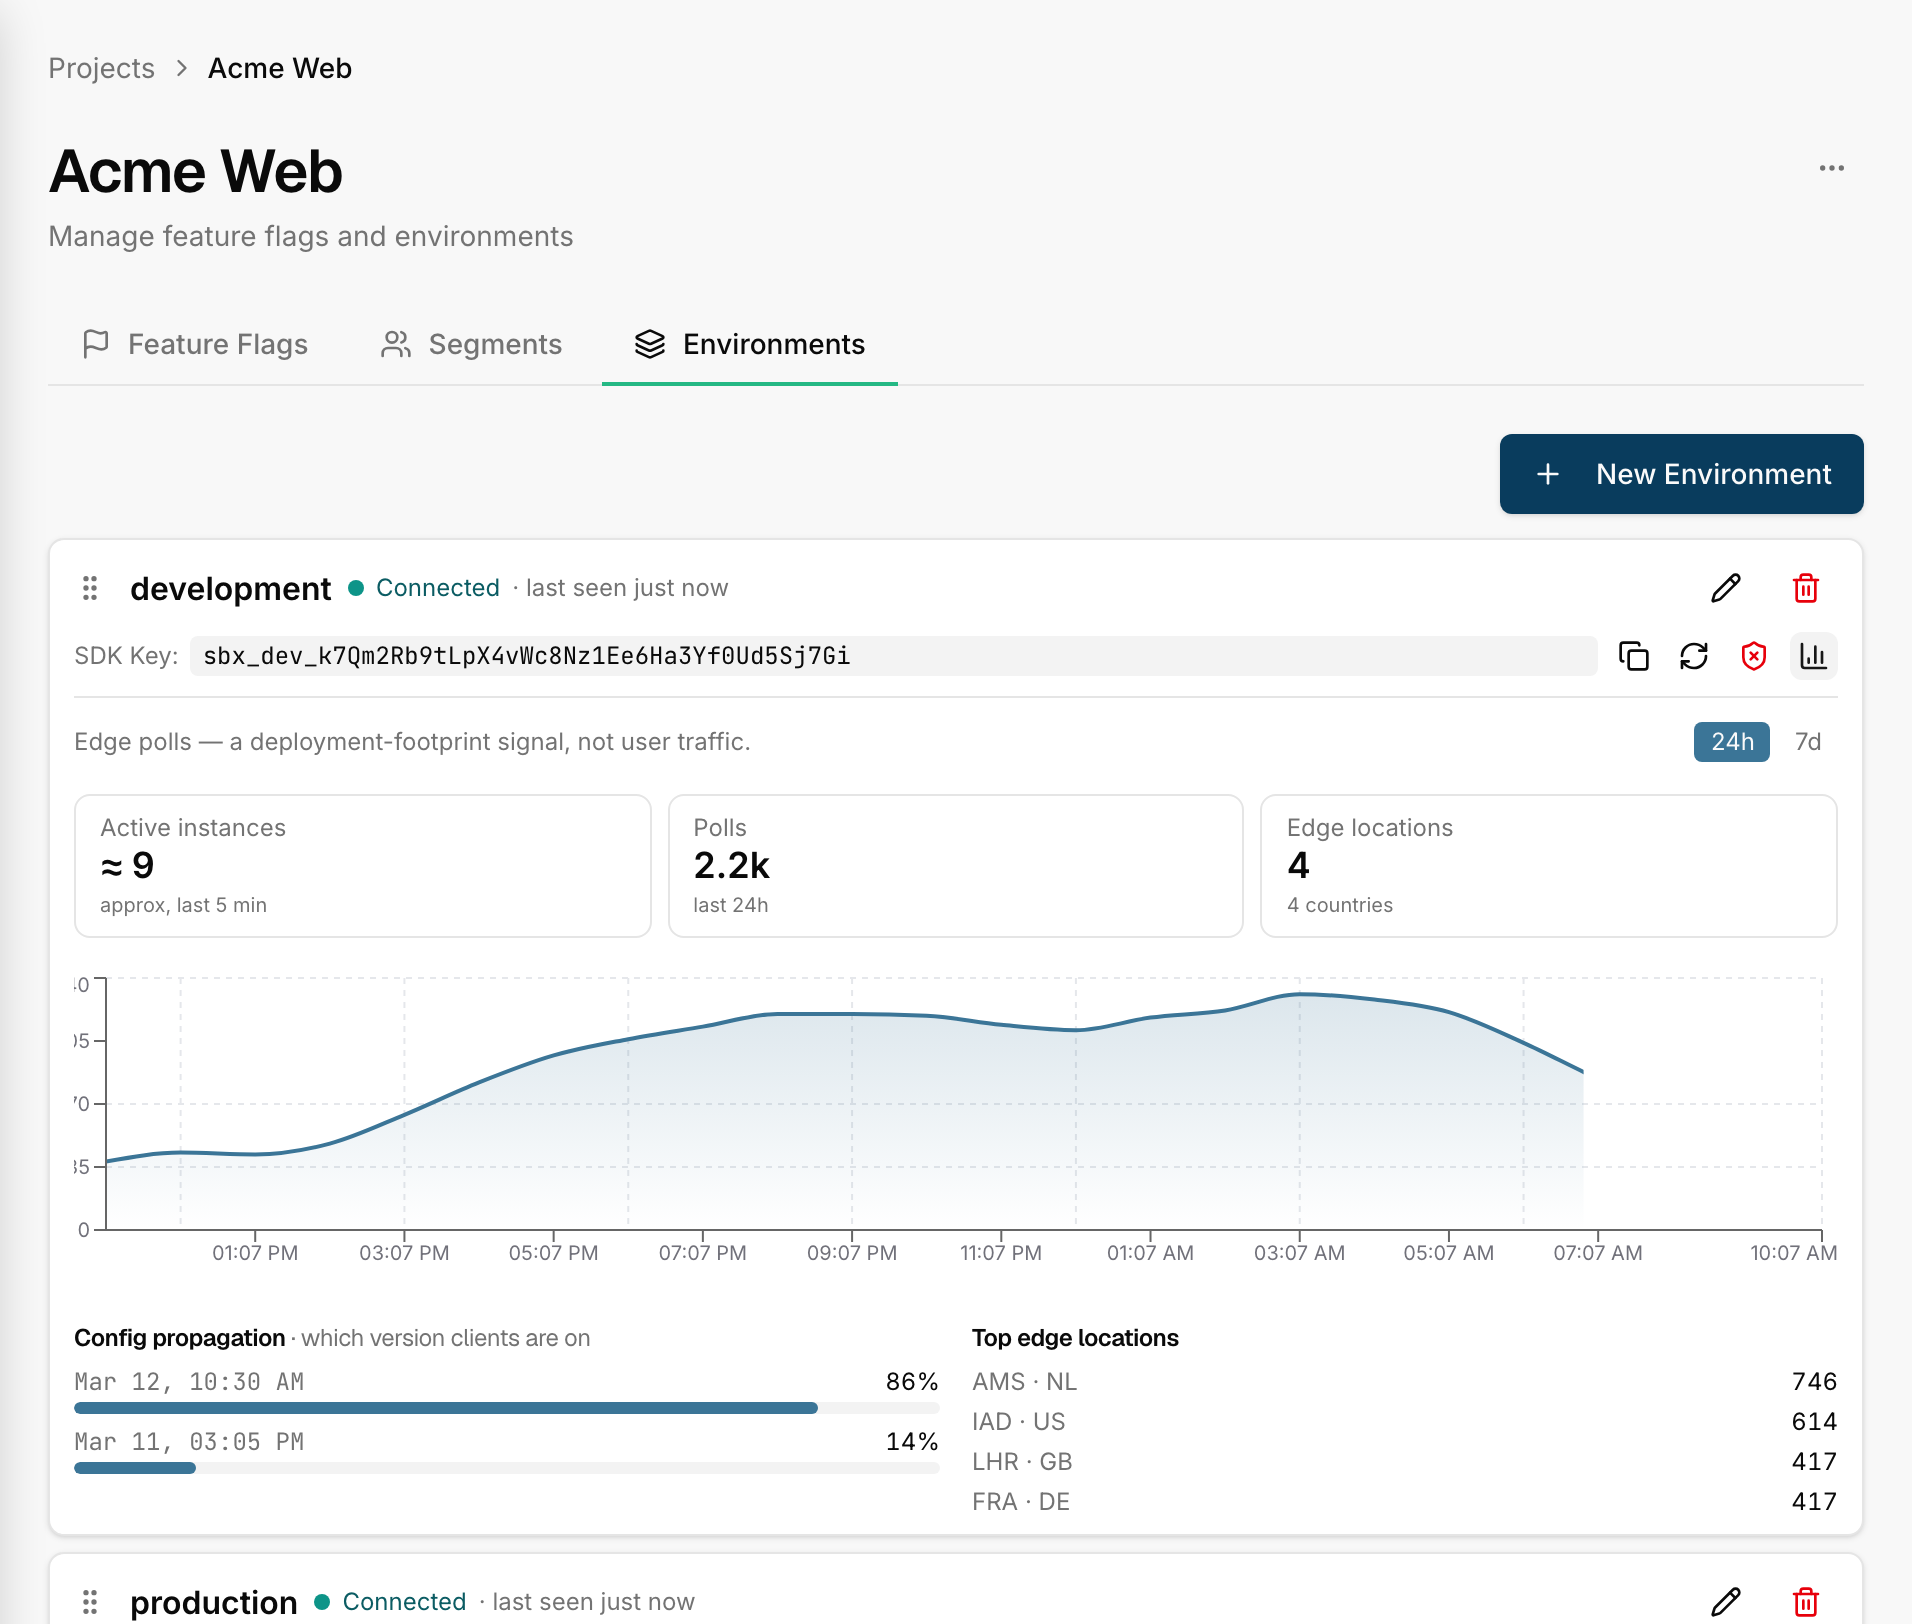Regenerate the development SDK key
Screen dimensions: 1912x1624
tap(1694, 656)
